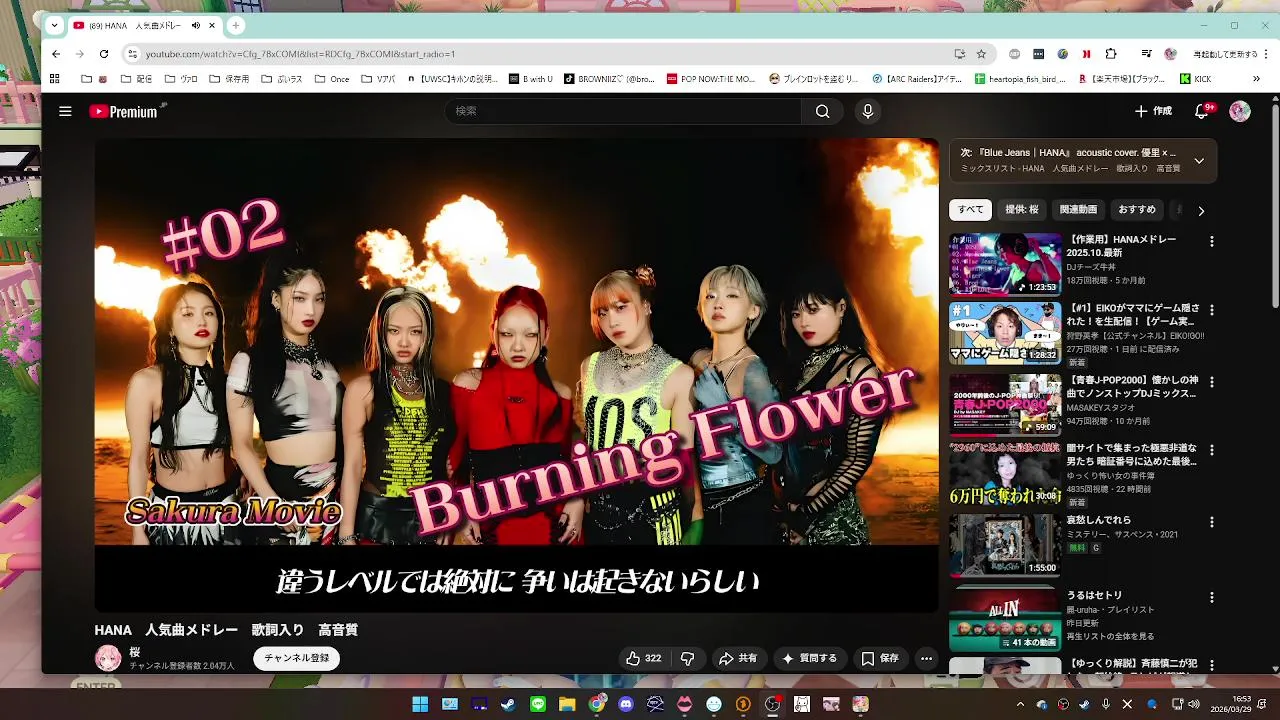Like the video with thumbs up
The width and height of the screenshot is (1280, 720).
coord(643,658)
